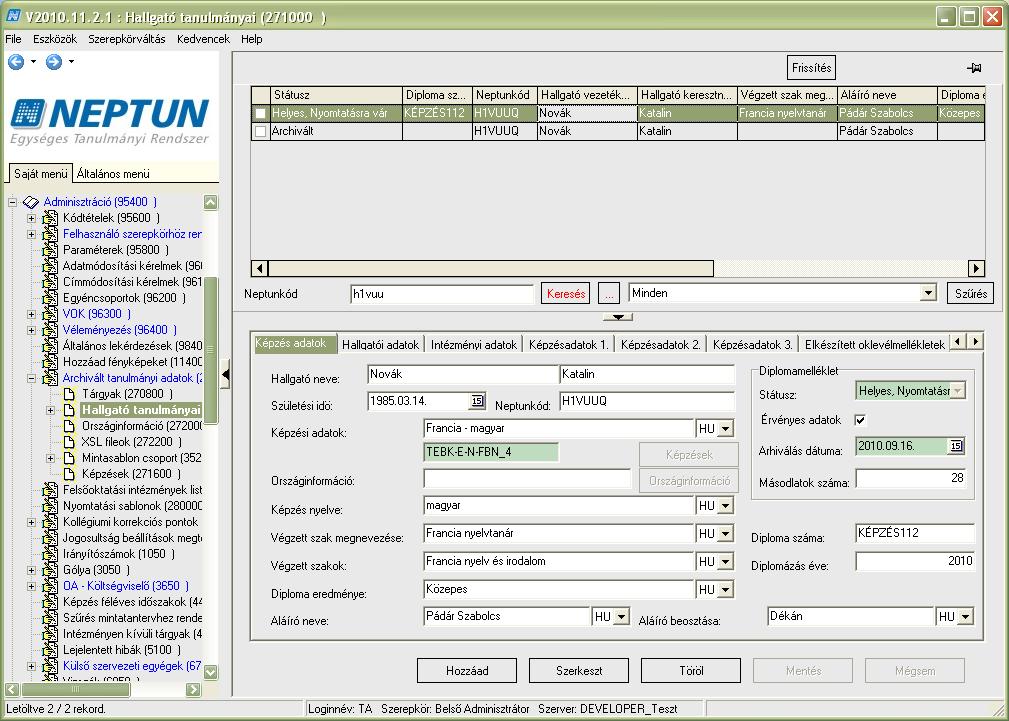Image resolution: width=1009 pixels, height=721 pixels.
Task: Click the Hozzáad button
Action: [467, 670]
